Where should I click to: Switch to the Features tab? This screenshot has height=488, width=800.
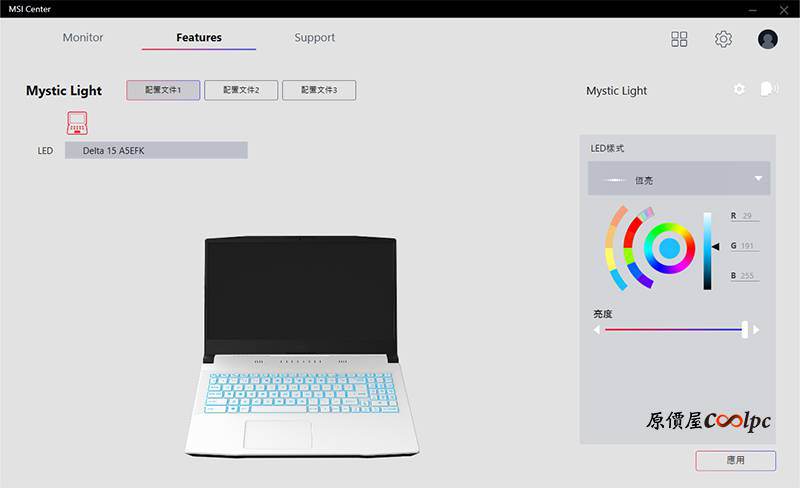(x=199, y=38)
